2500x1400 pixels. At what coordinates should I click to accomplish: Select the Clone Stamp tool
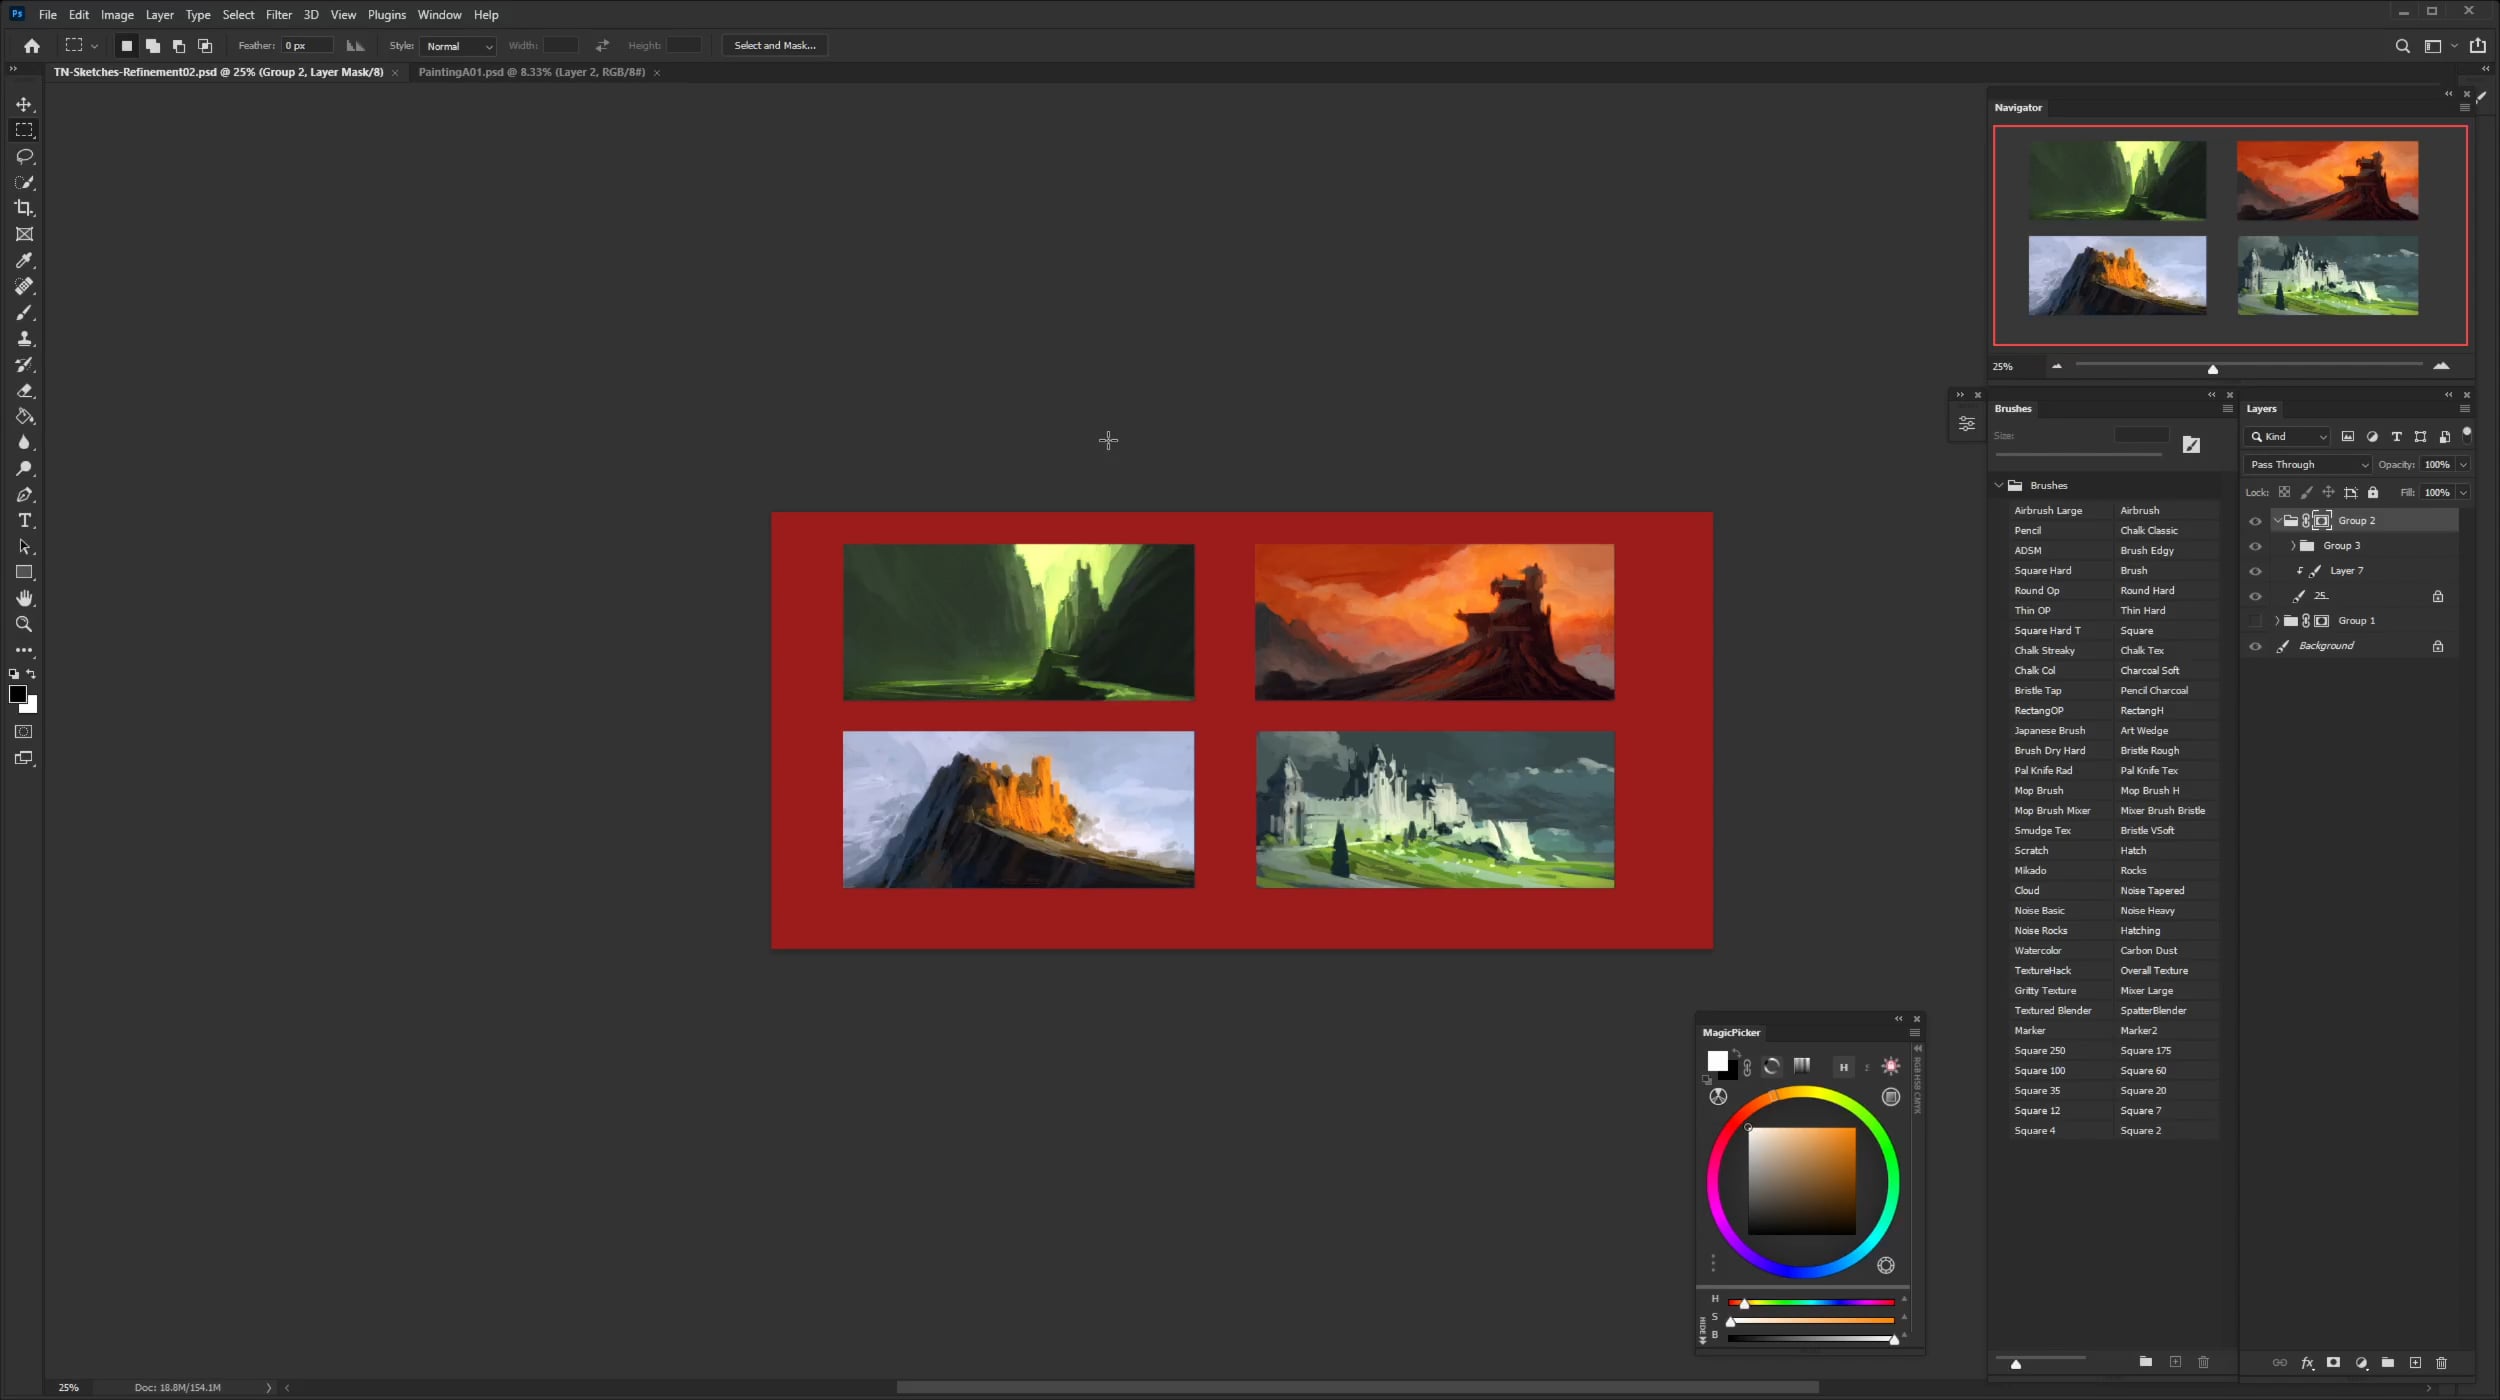point(25,338)
